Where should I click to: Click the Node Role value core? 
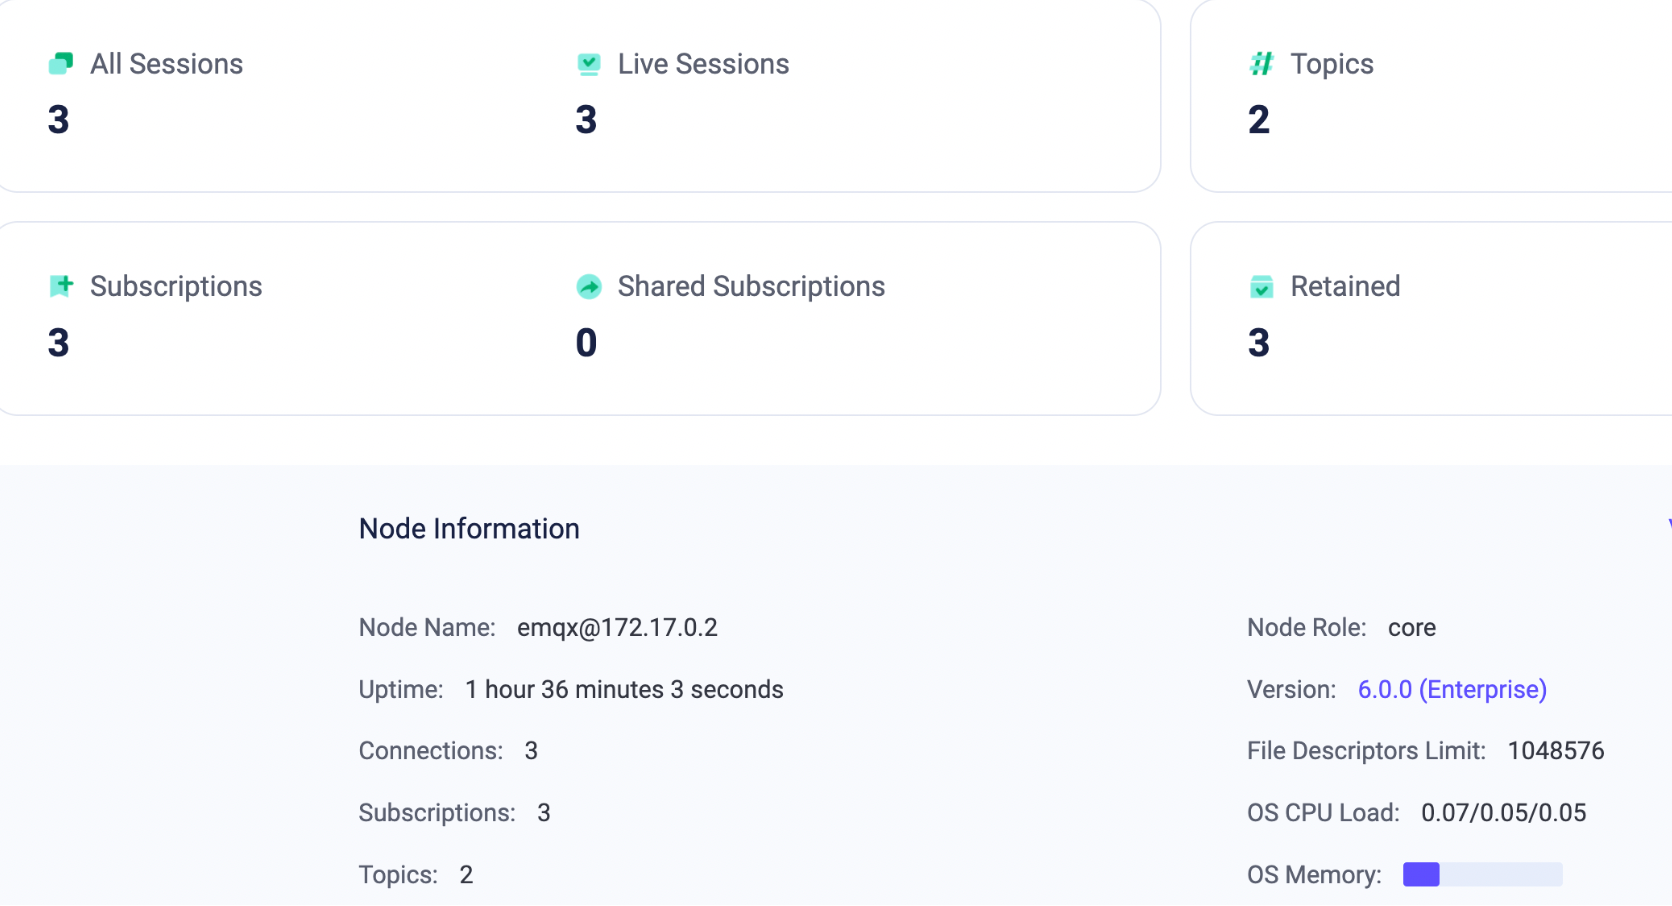[x=1412, y=628]
